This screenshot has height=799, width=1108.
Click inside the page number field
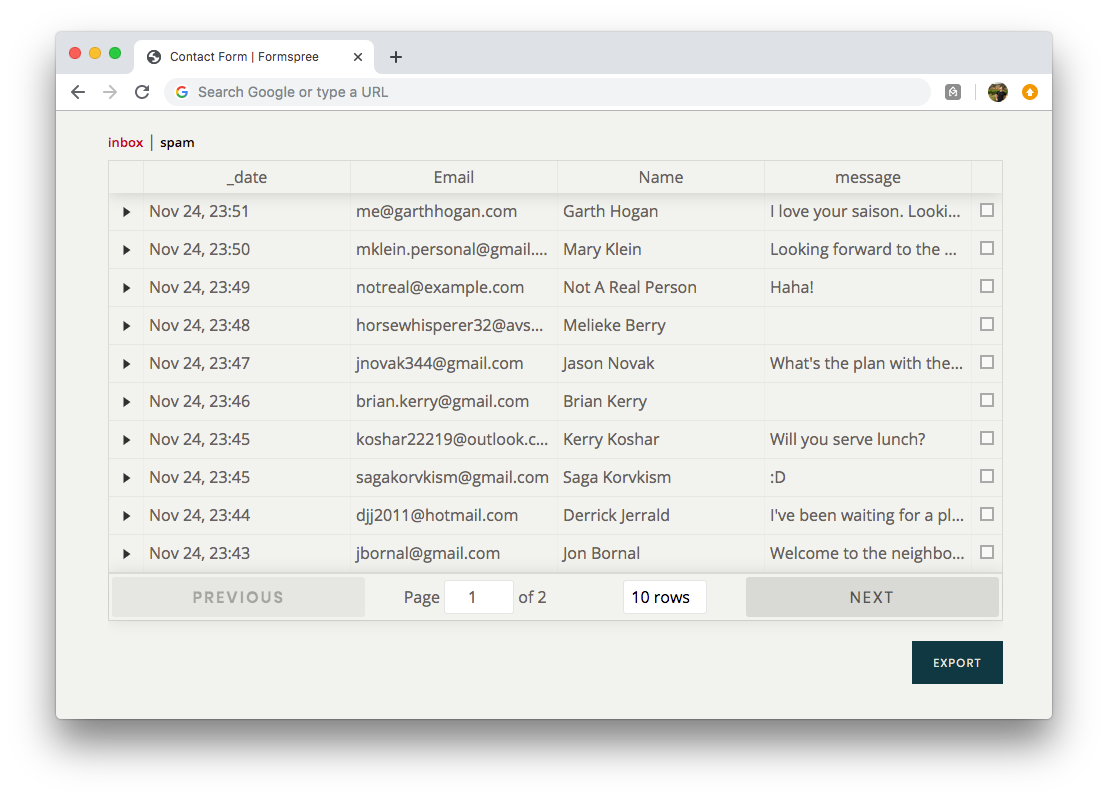coord(478,596)
